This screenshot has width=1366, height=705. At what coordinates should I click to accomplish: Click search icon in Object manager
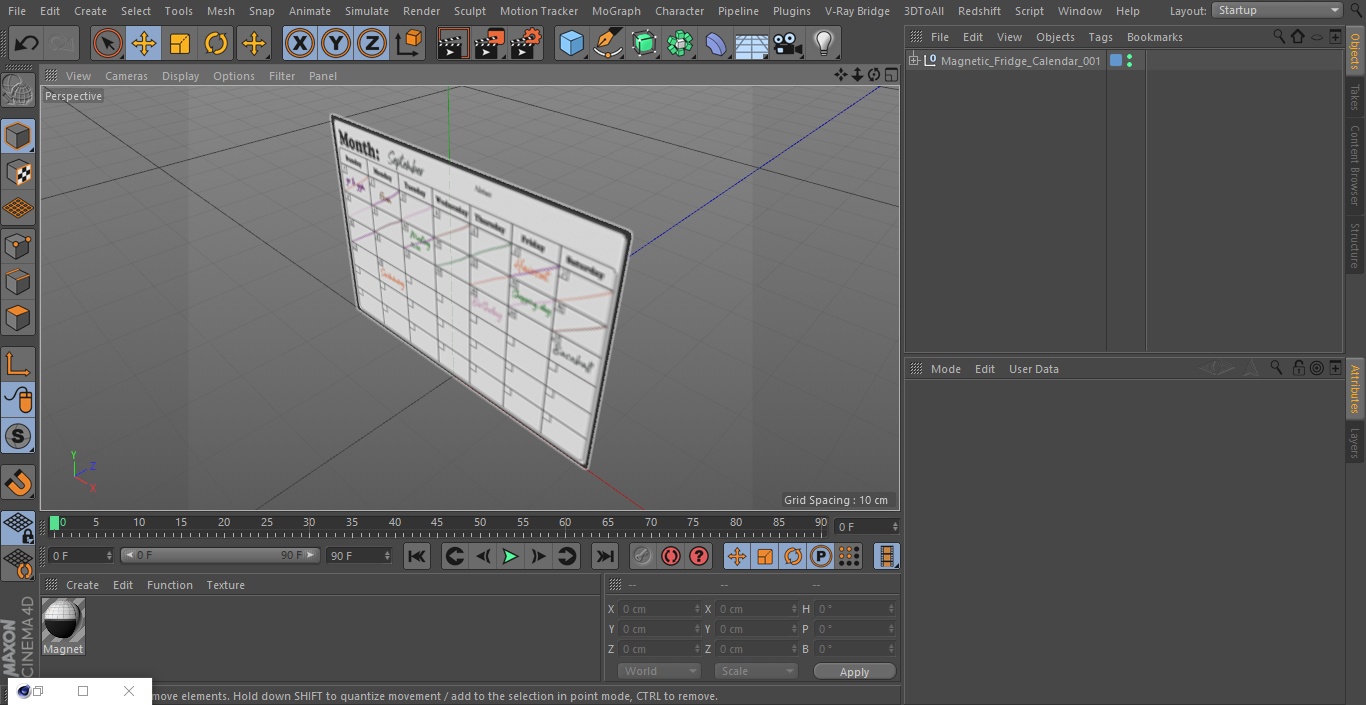tap(1278, 36)
